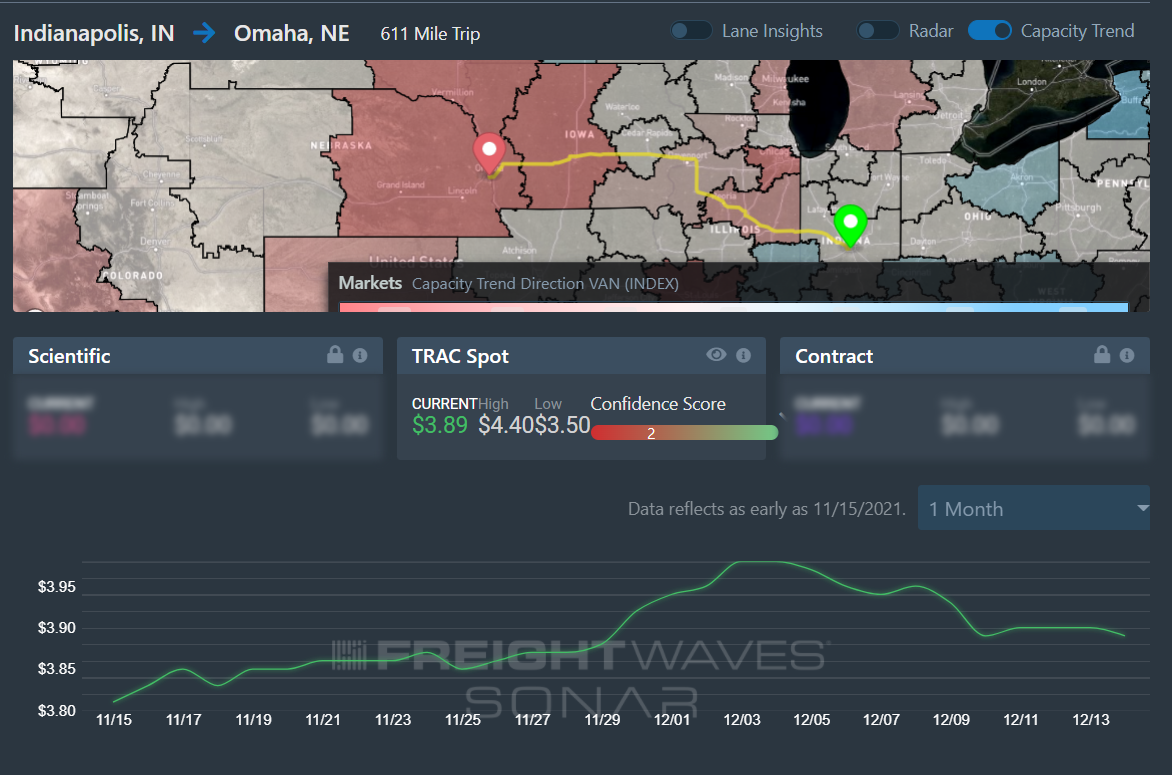The height and width of the screenshot is (775, 1172).
Task: Toggle TRAC Spot eye visibility icon
Action: click(x=716, y=355)
